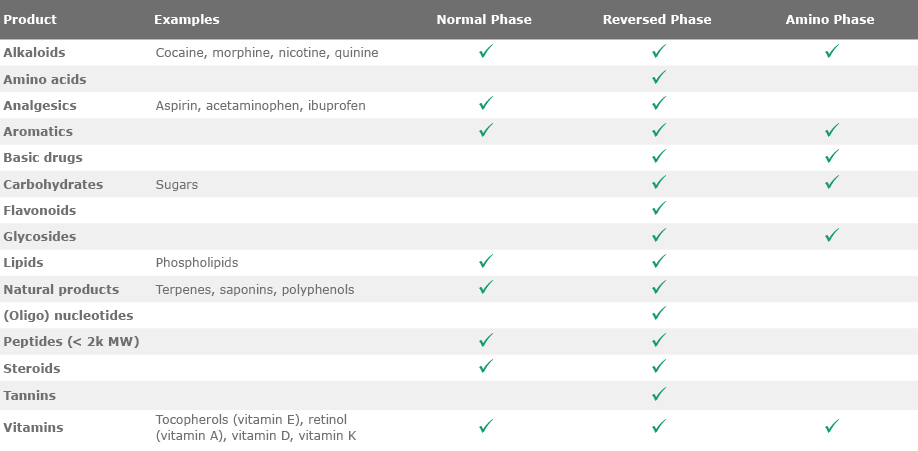Click the Lipids Normal Phase checkmark
The image size is (918, 451).
pyautogui.click(x=486, y=261)
